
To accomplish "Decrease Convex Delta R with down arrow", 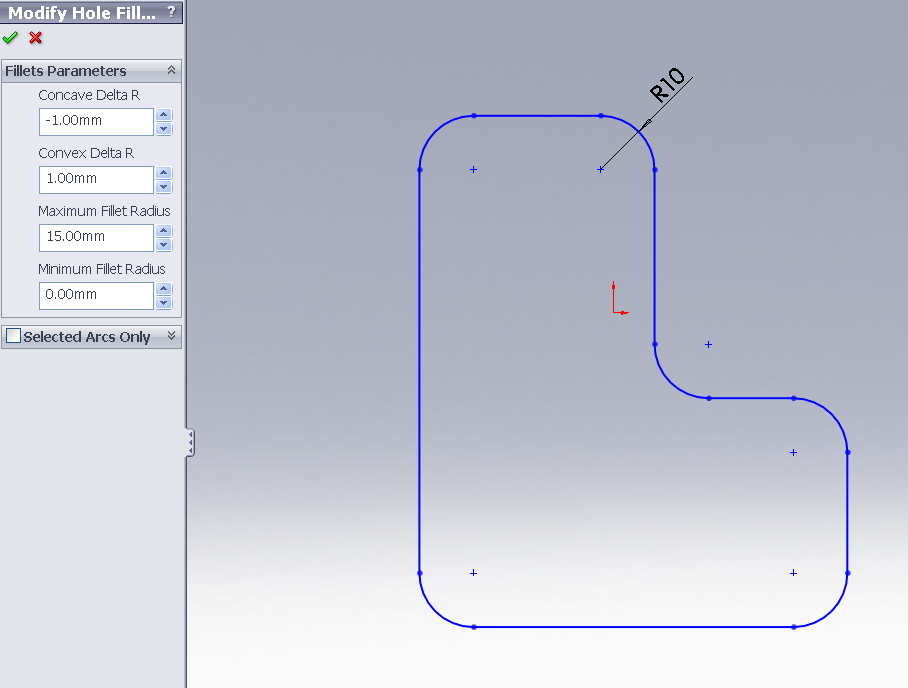I will pos(164,187).
